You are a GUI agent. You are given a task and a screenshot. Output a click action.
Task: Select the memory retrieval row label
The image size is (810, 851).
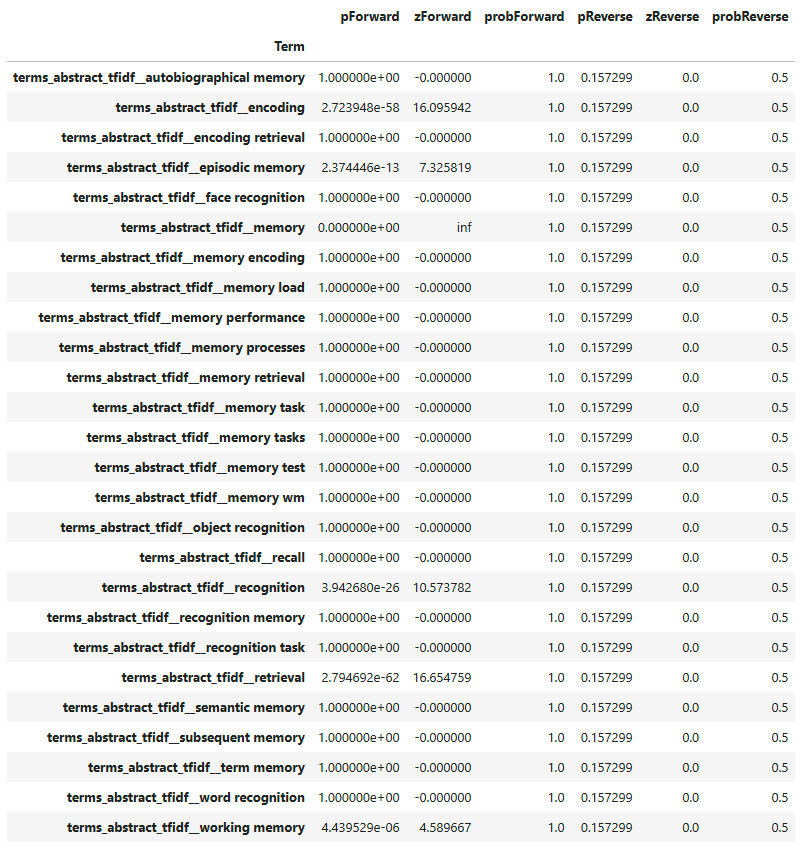click(x=186, y=377)
